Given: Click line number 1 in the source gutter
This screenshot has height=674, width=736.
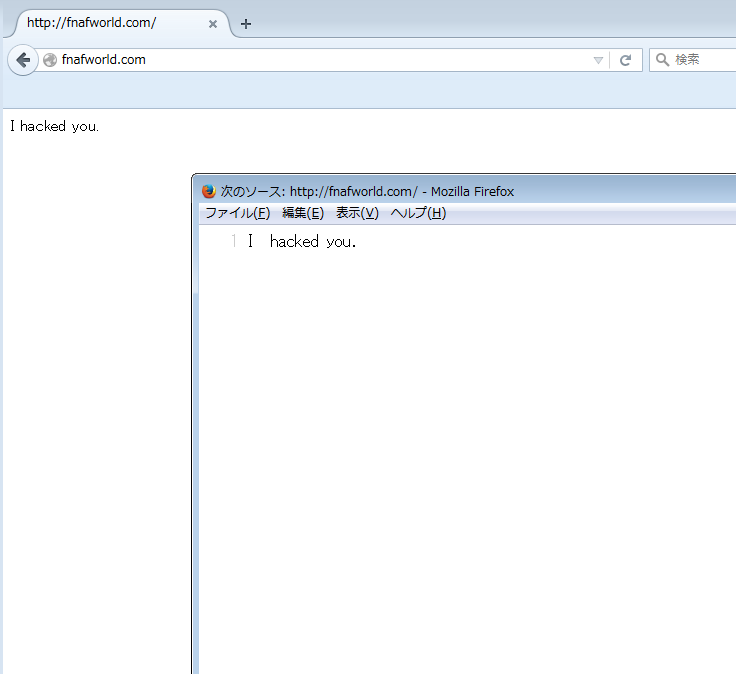Looking at the screenshot, I should 233,242.
